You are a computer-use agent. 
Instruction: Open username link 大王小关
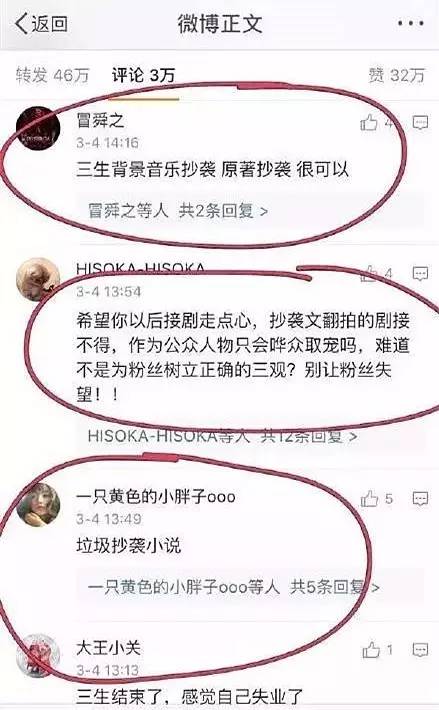pos(108,648)
